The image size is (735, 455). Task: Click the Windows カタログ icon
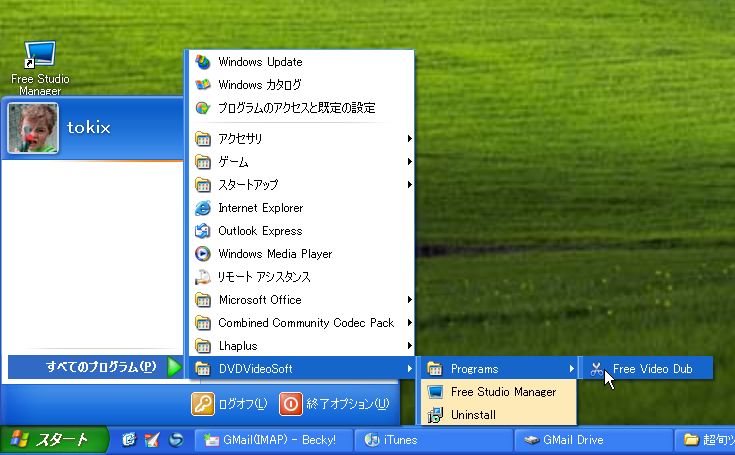pos(203,85)
